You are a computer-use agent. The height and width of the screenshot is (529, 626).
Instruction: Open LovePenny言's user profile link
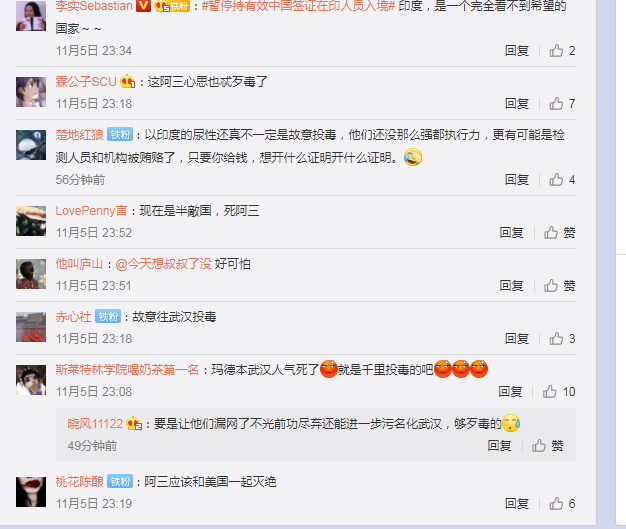91,211
